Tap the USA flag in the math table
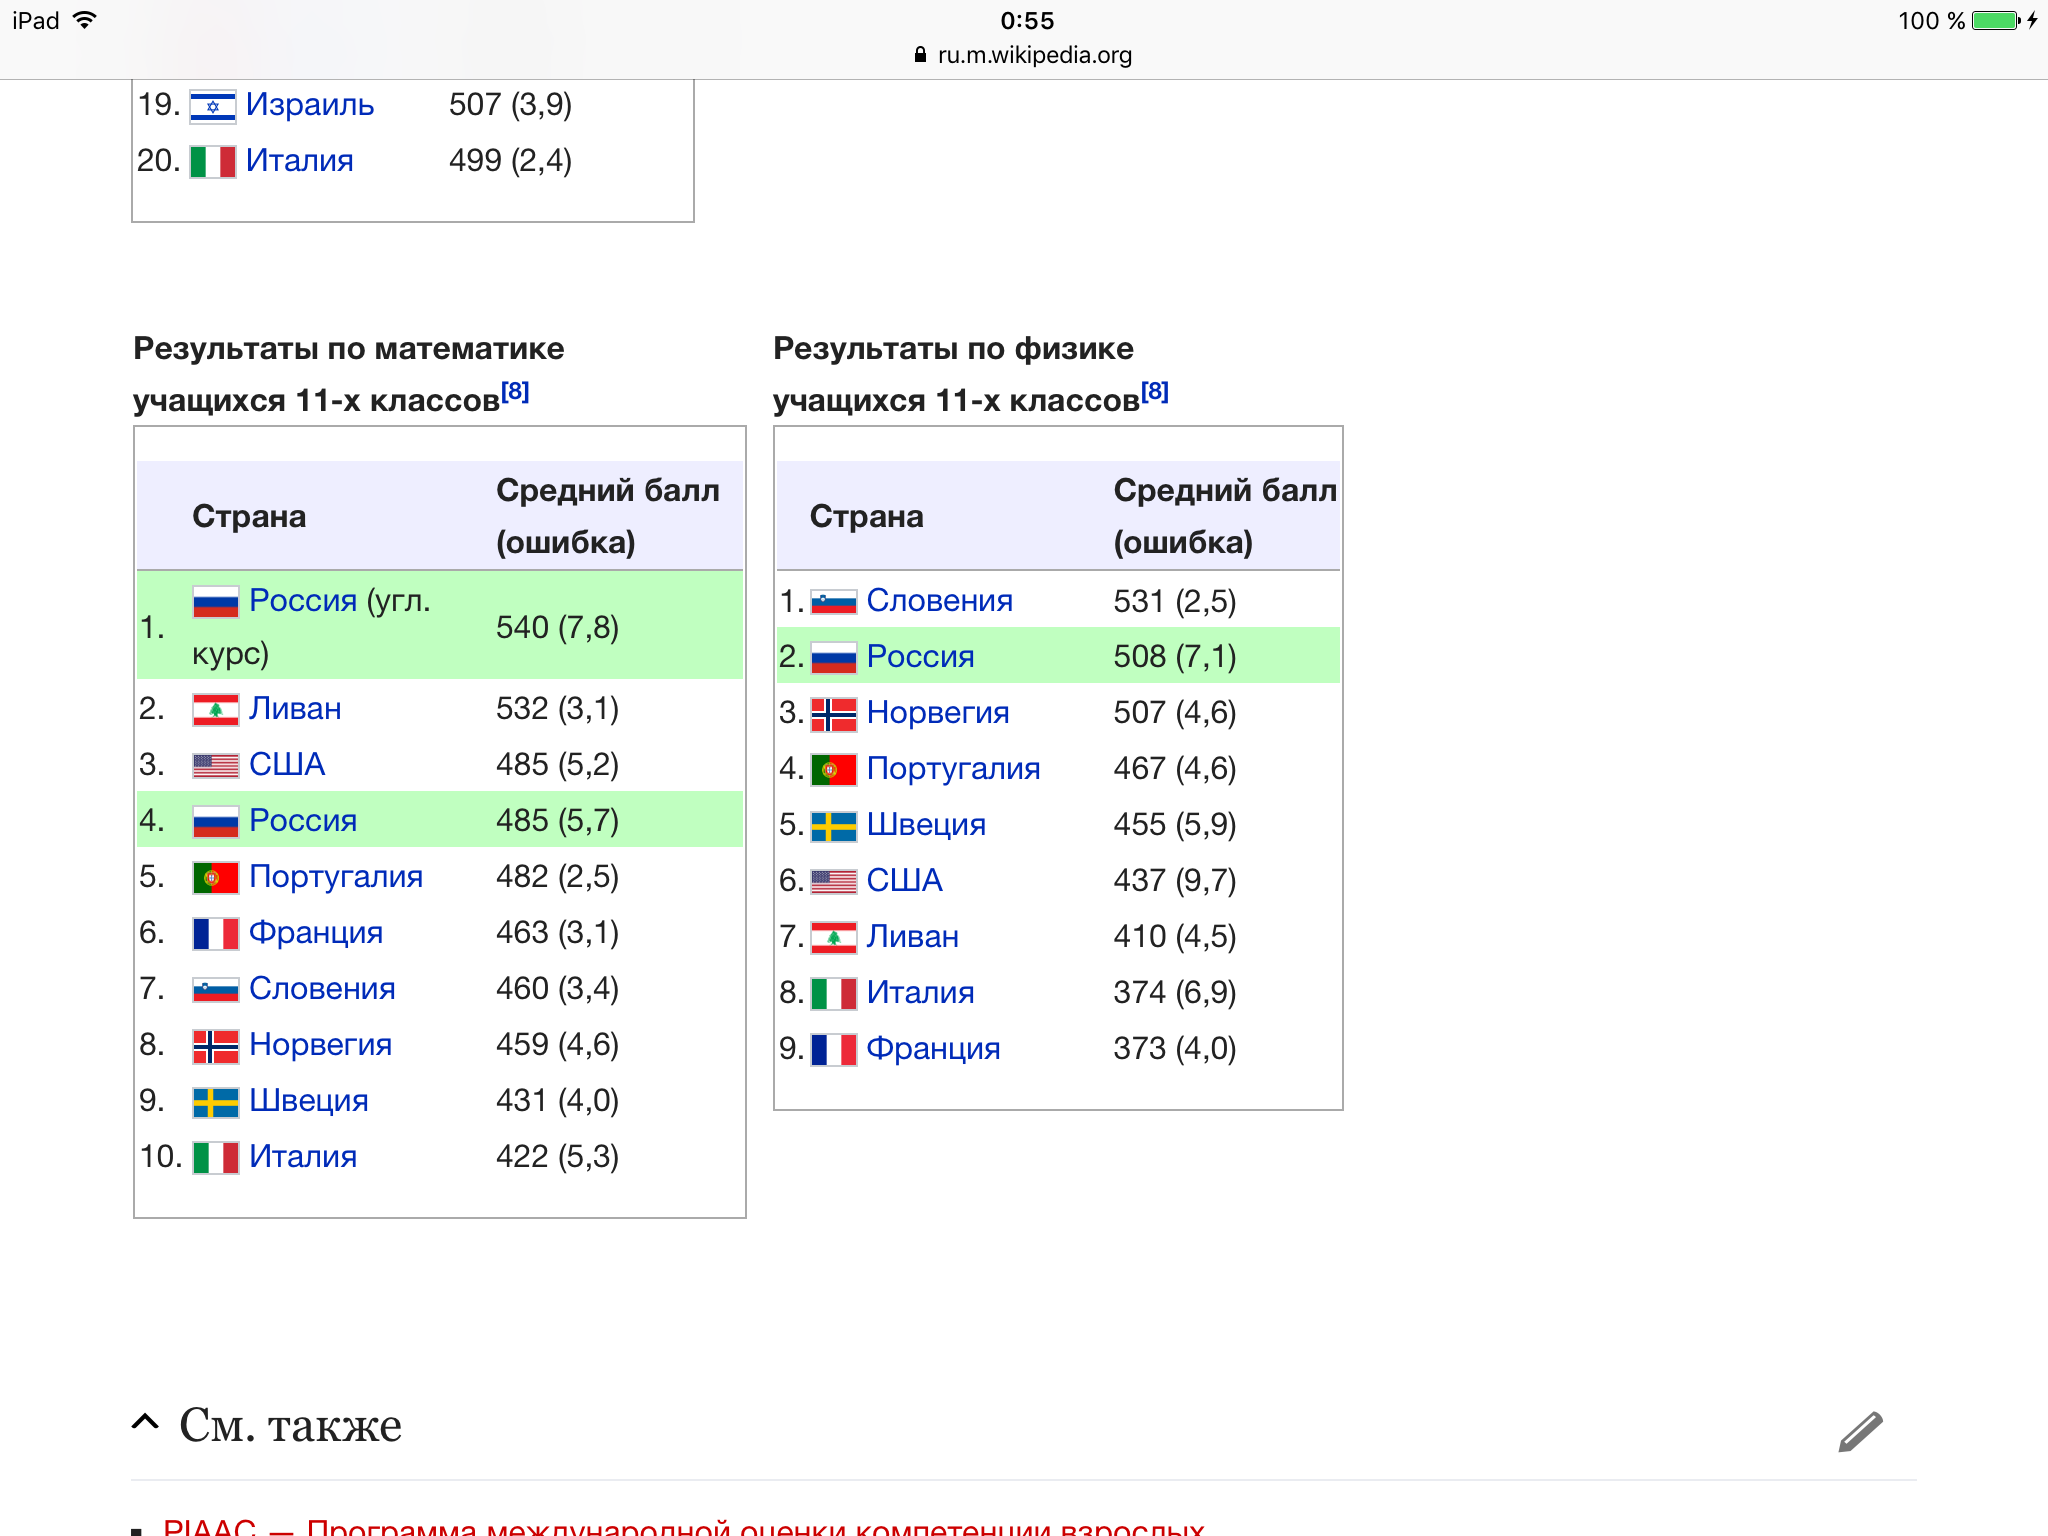Screen dimensions: 2048x1536 pyautogui.click(x=216, y=766)
